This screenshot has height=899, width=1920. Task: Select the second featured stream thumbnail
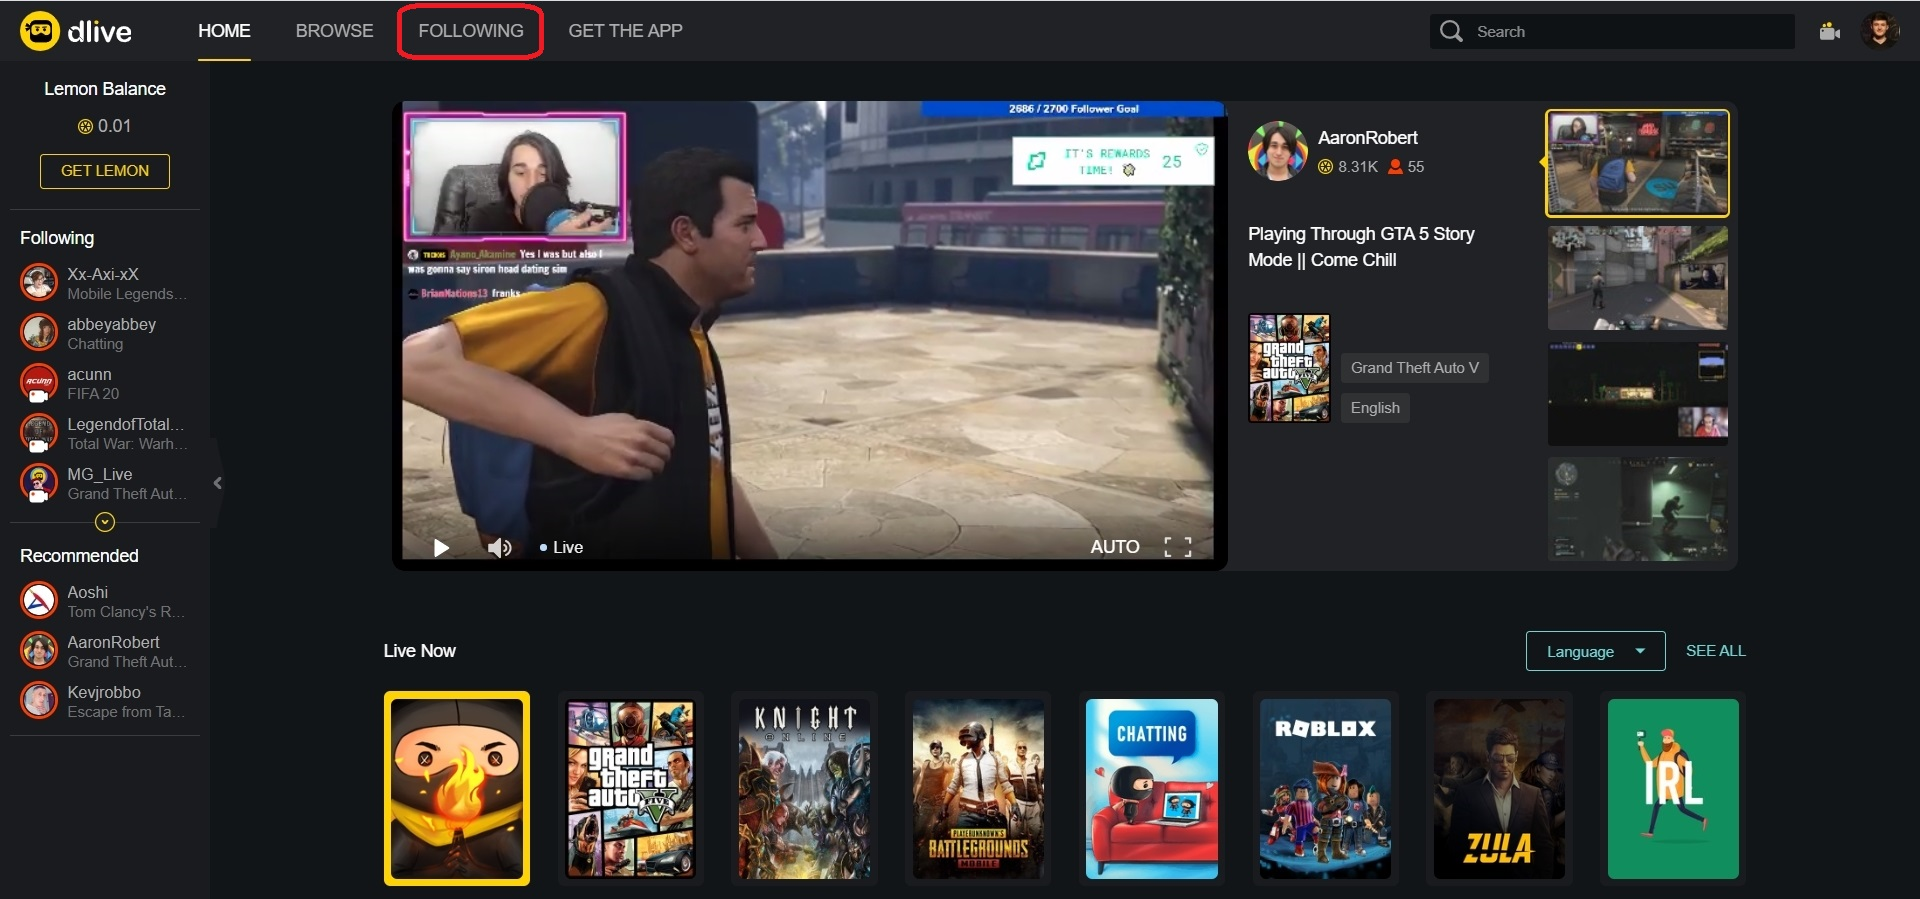click(1637, 278)
